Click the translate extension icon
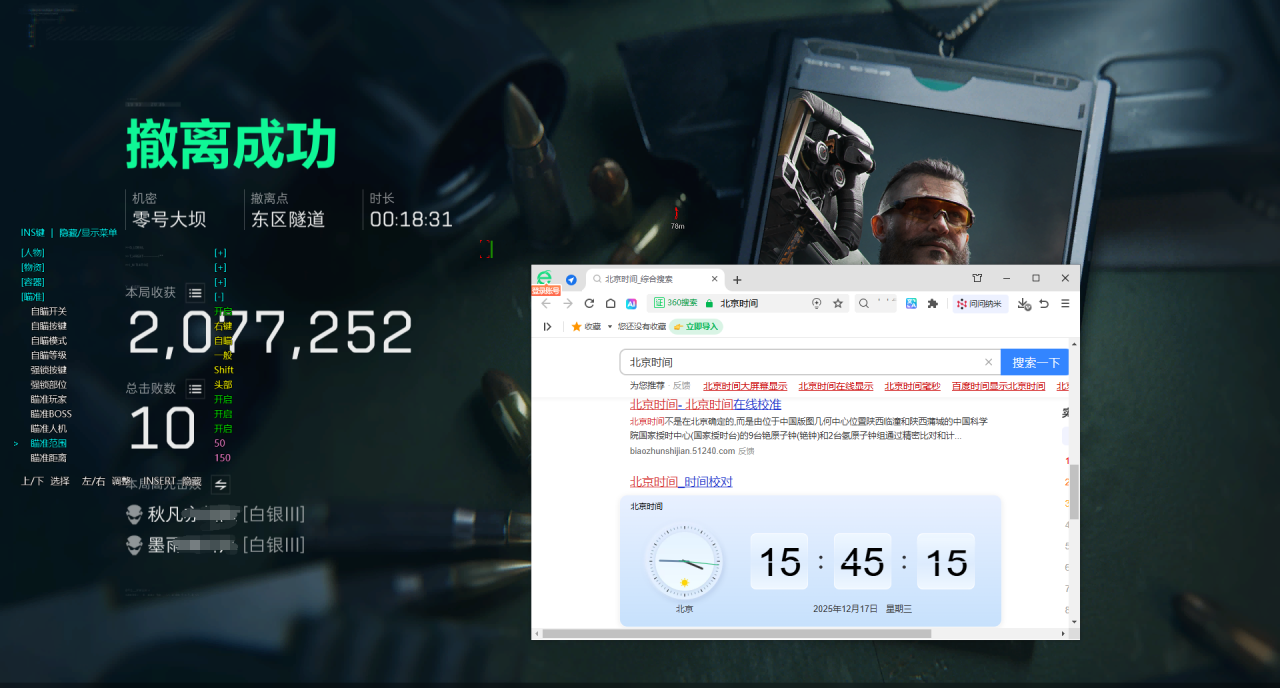The height and width of the screenshot is (688, 1280). point(911,301)
